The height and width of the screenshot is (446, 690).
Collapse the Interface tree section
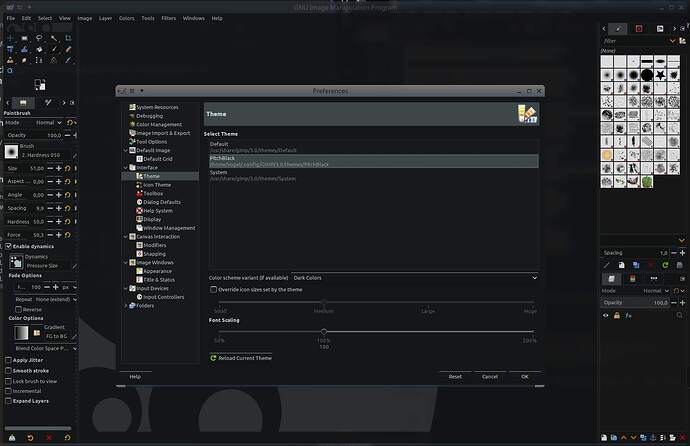[x=124, y=167]
